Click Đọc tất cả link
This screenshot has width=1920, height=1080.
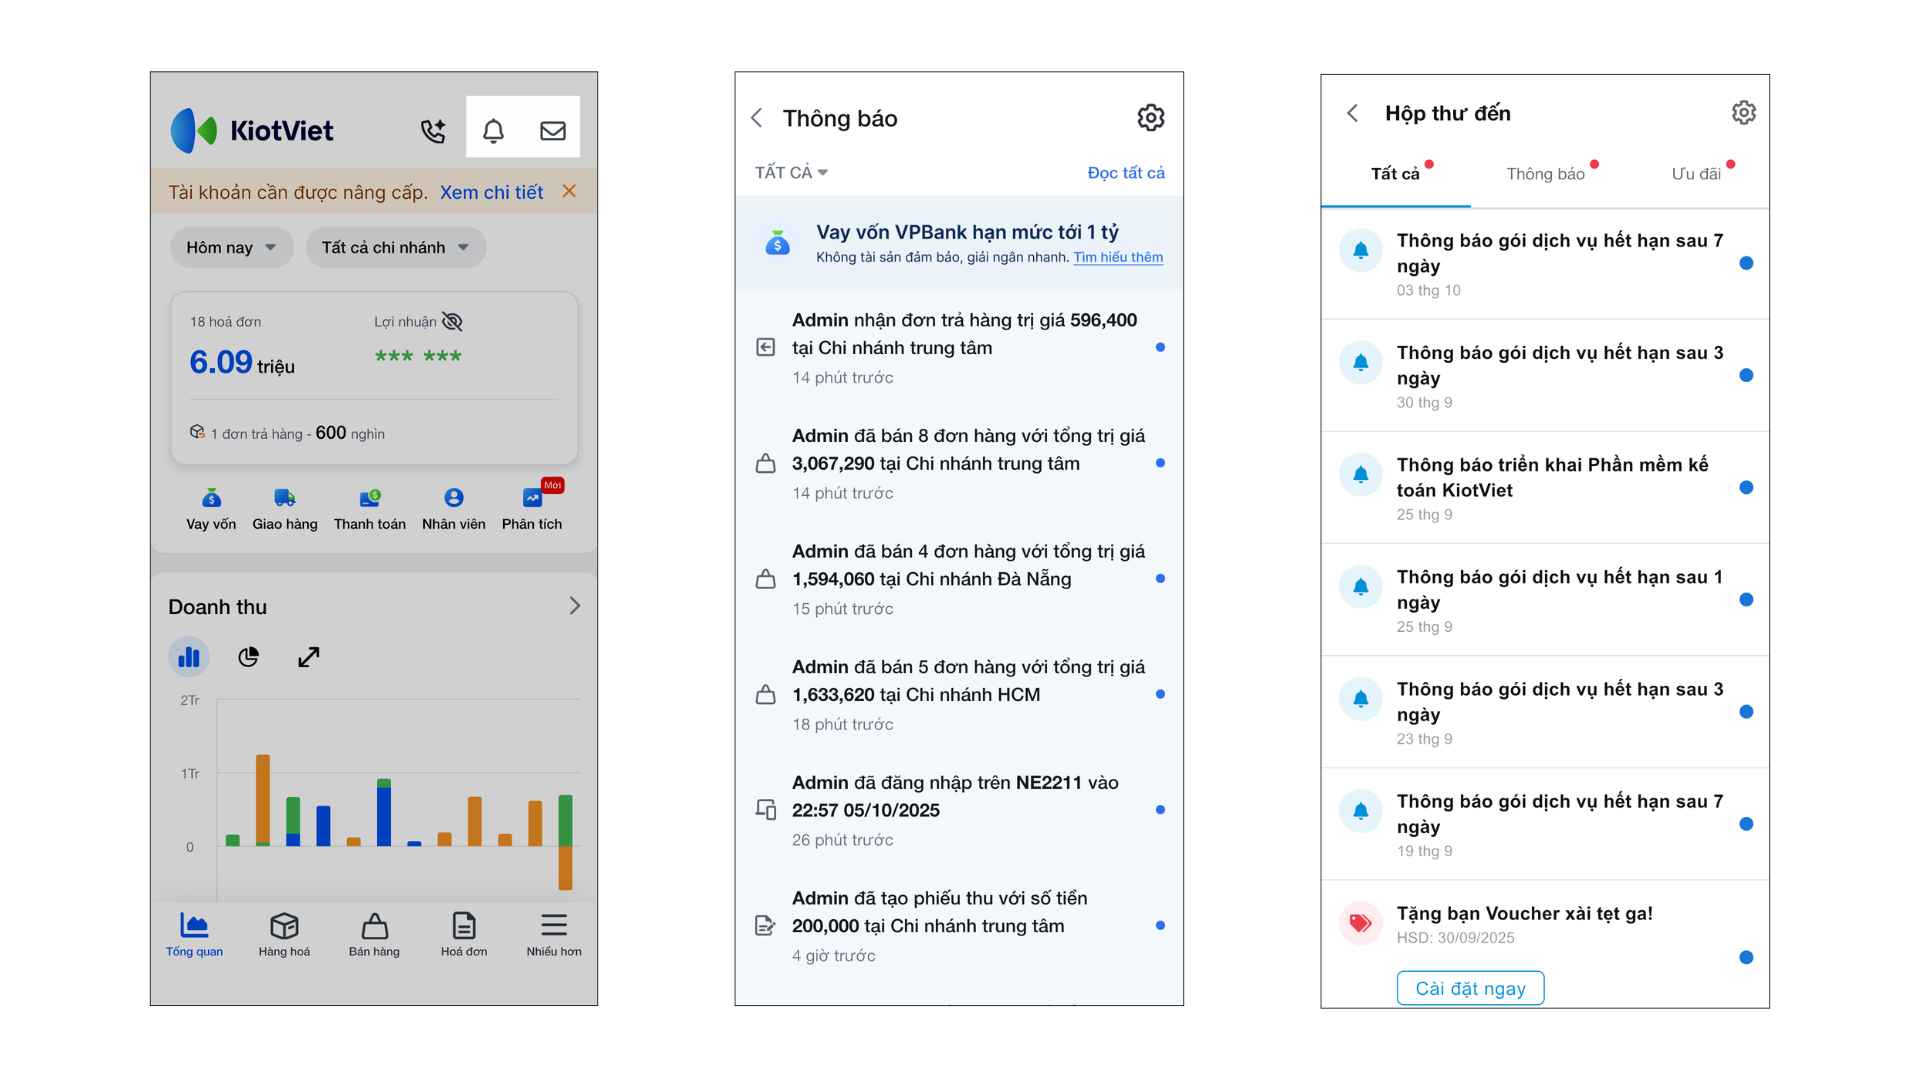[x=1126, y=173]
